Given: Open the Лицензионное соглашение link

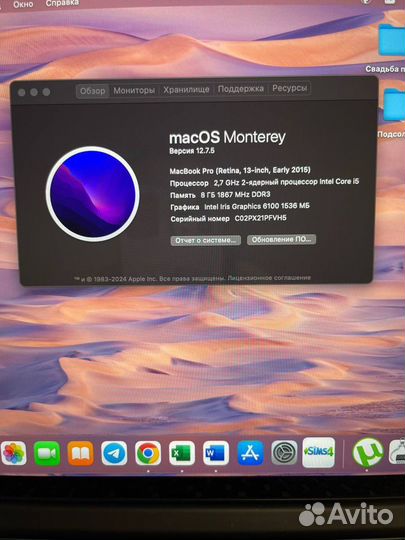Looking at the screenshot, I should tap(269, 278).
